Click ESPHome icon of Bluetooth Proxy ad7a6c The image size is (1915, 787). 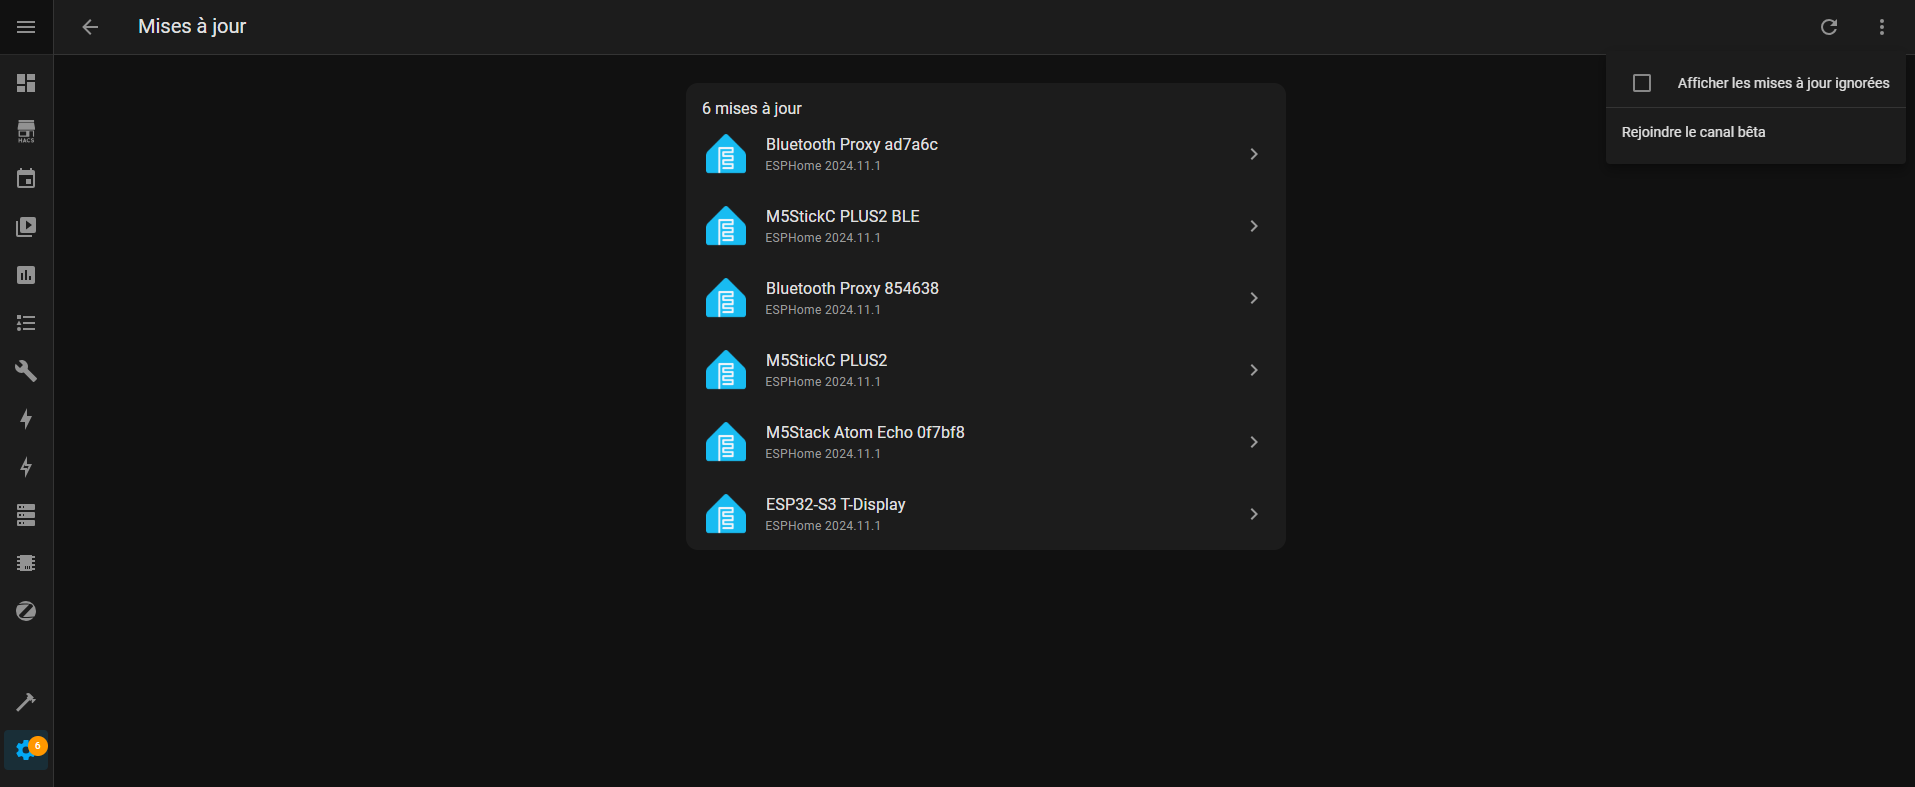point(726,154)
